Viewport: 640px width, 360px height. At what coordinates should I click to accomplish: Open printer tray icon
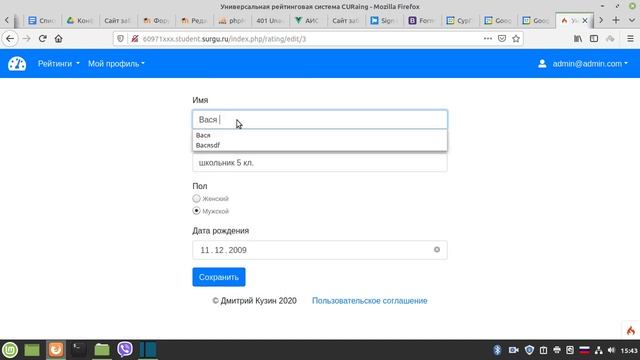point(557,350)
